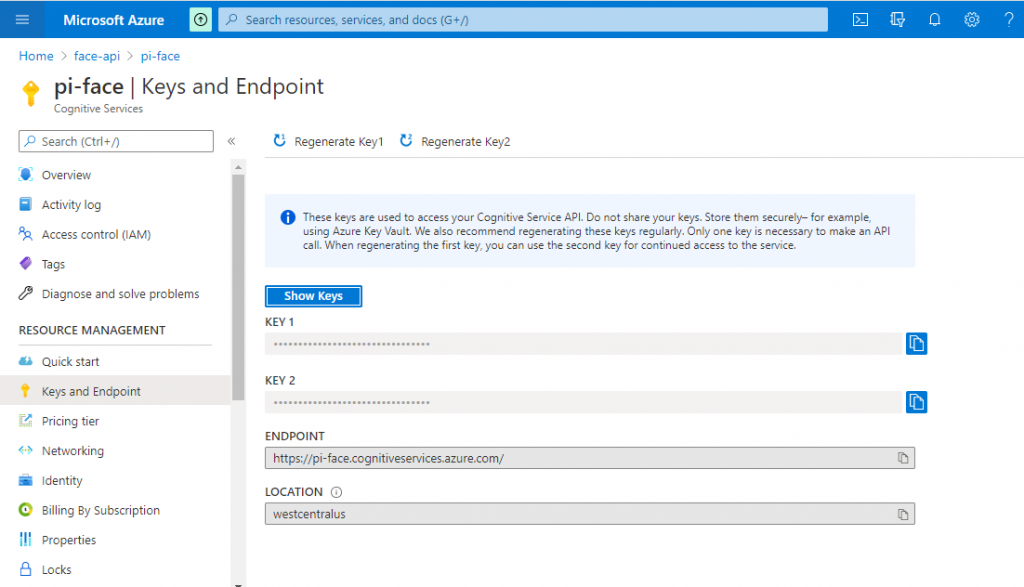This screenshot has height=587, width=1024.
Task: Copy the ENDPOINT URL to clipboard
Action: click(x=905, y=457)
